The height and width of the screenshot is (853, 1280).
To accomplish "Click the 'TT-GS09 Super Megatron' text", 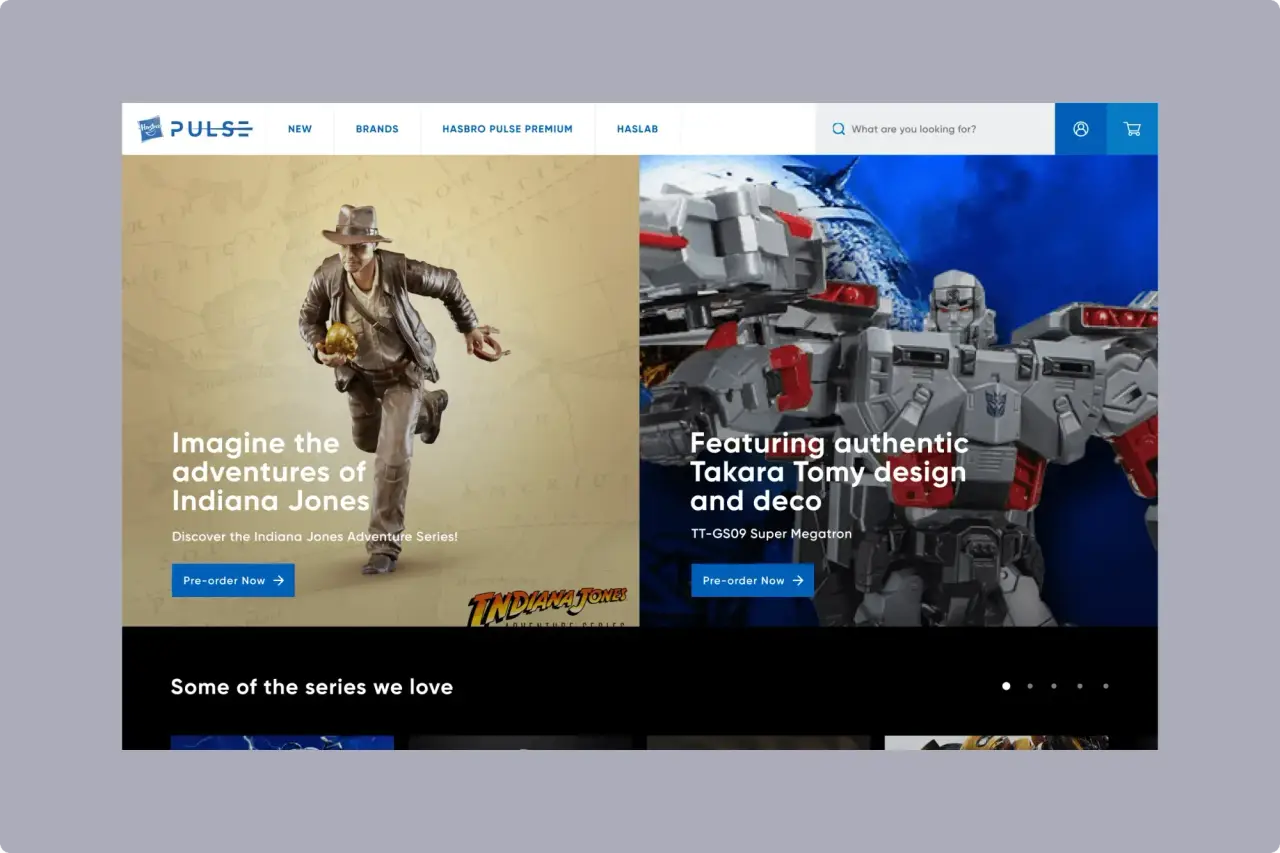I will click(x=771, y=534).
